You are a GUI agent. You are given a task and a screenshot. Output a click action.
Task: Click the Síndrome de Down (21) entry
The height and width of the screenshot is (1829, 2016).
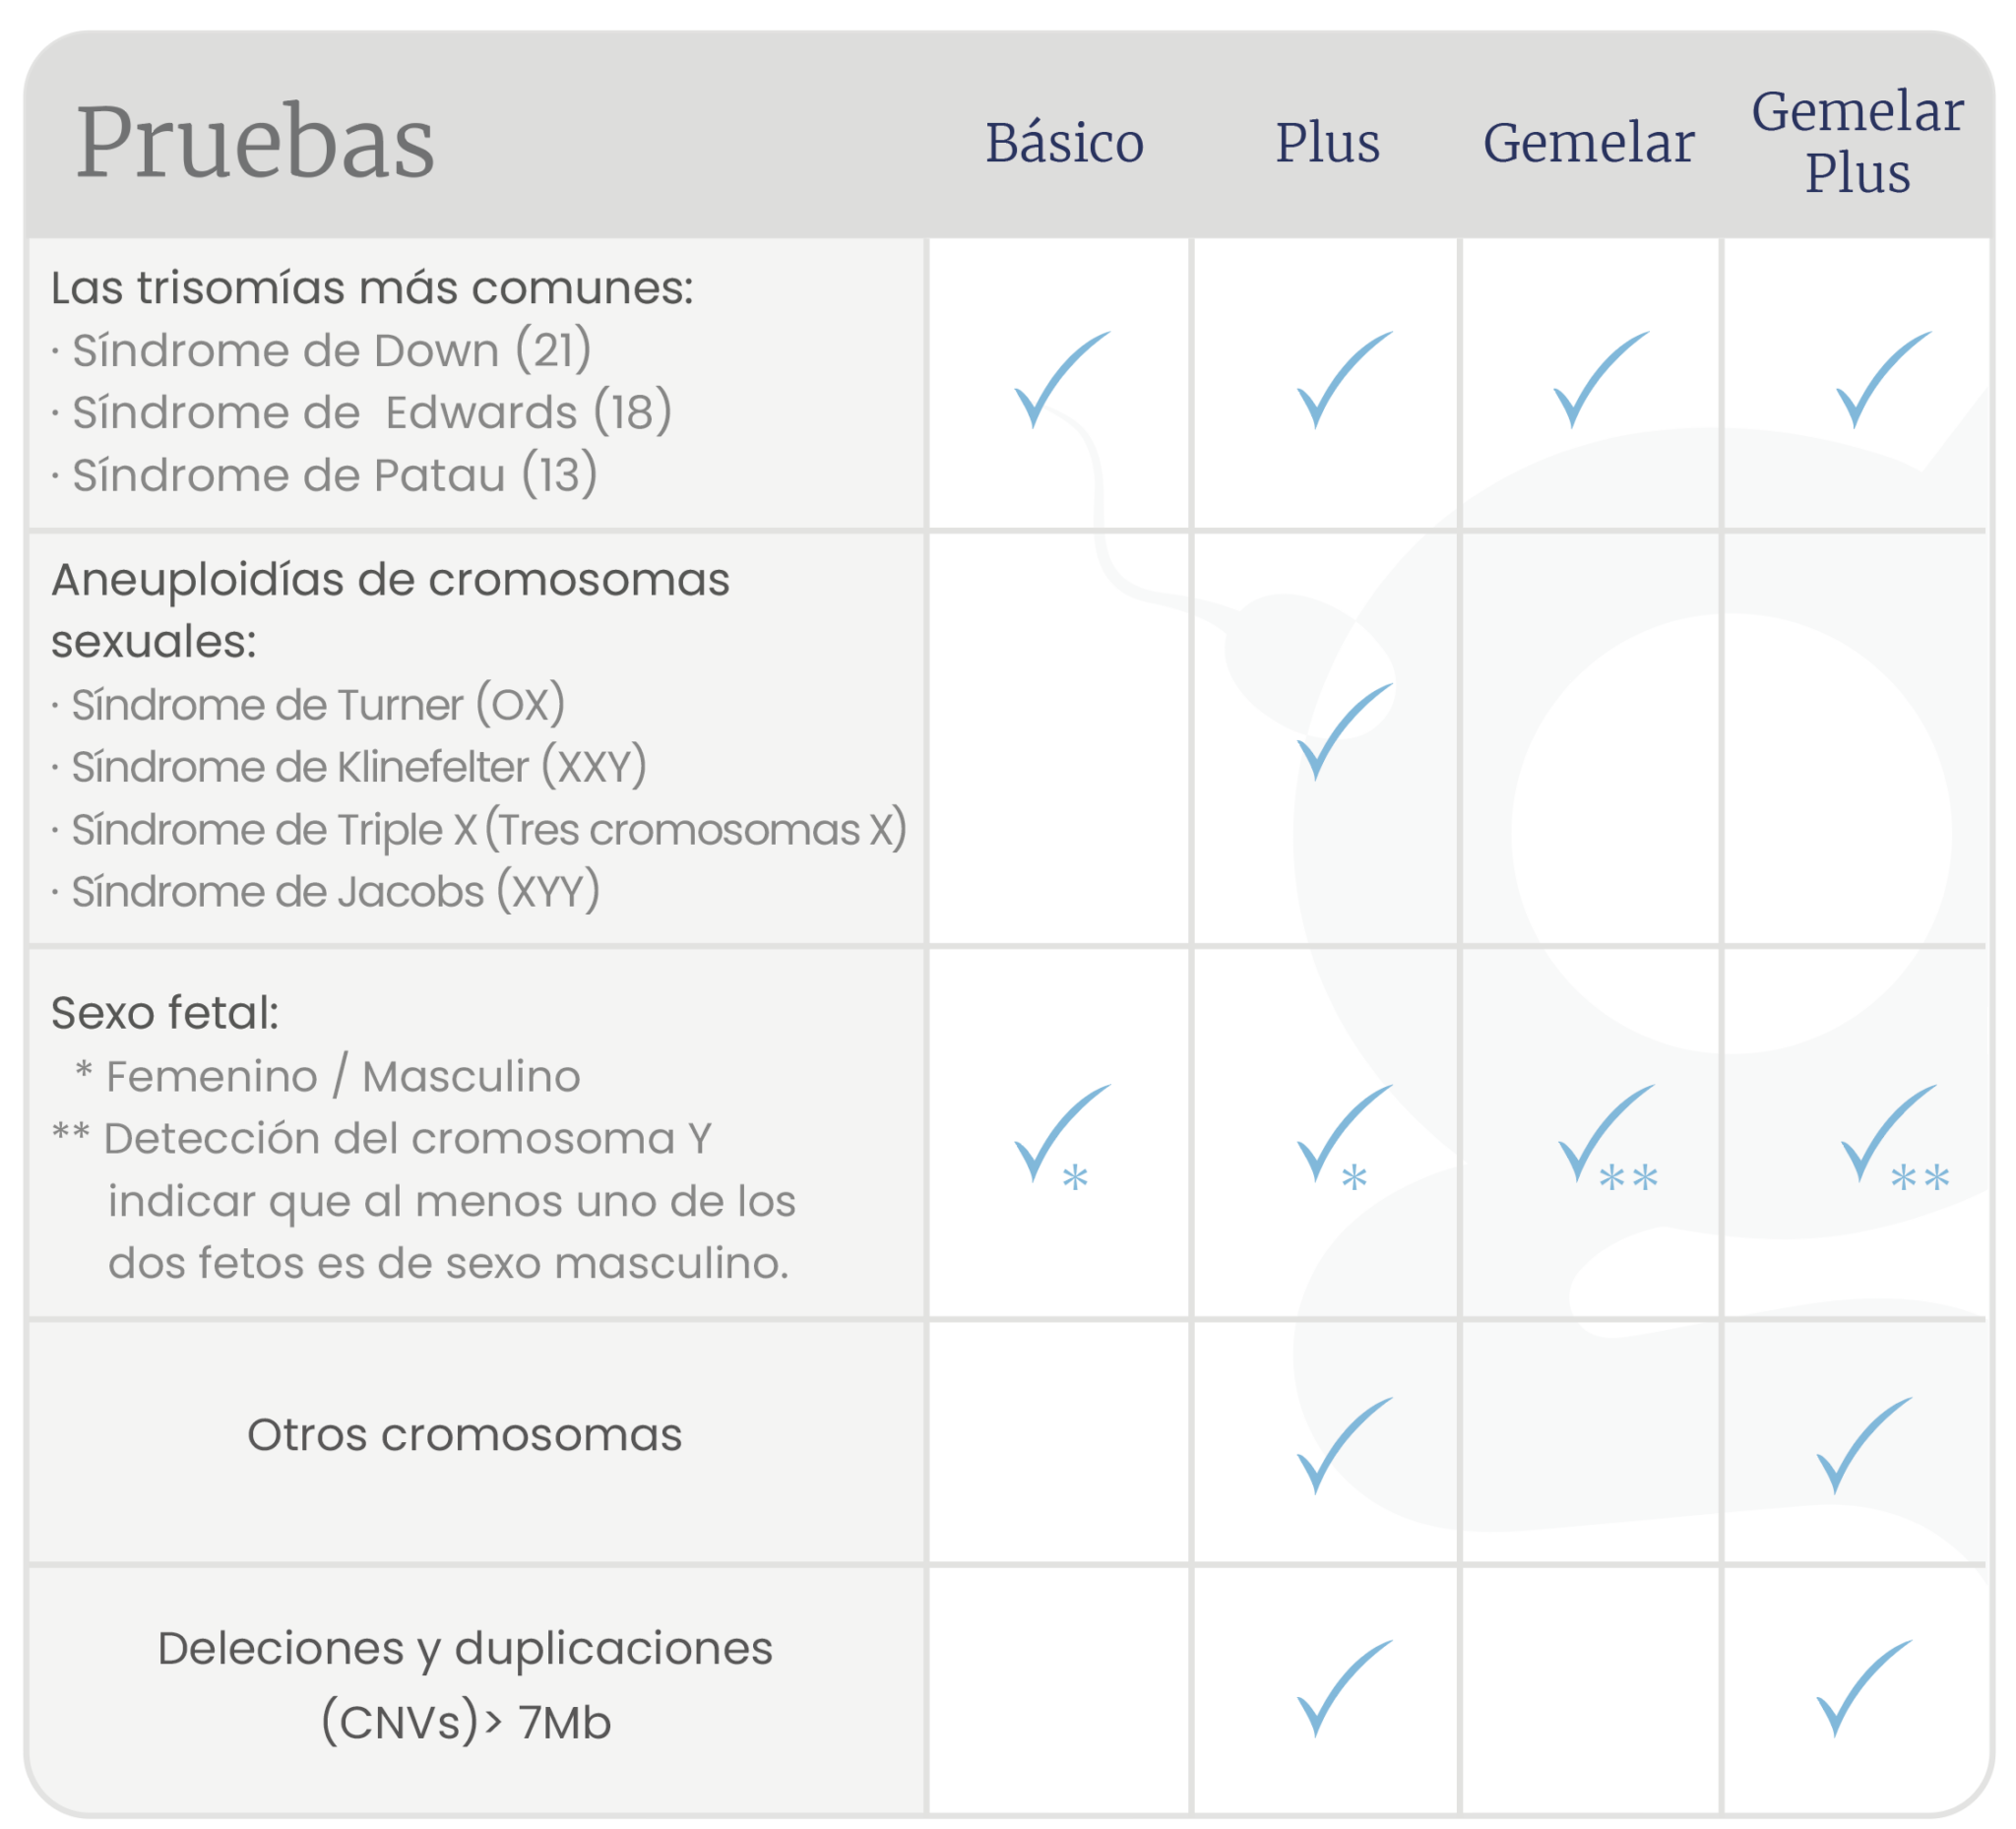[331, 351]
